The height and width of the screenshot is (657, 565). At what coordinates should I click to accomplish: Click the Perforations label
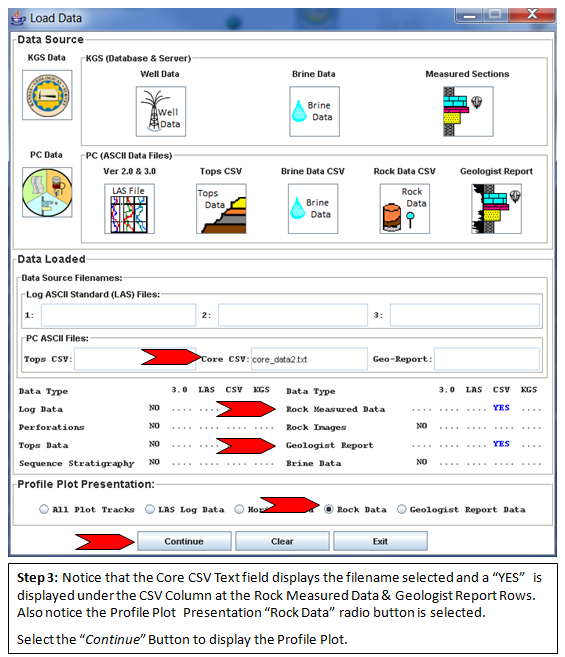[x=52, y=427]
